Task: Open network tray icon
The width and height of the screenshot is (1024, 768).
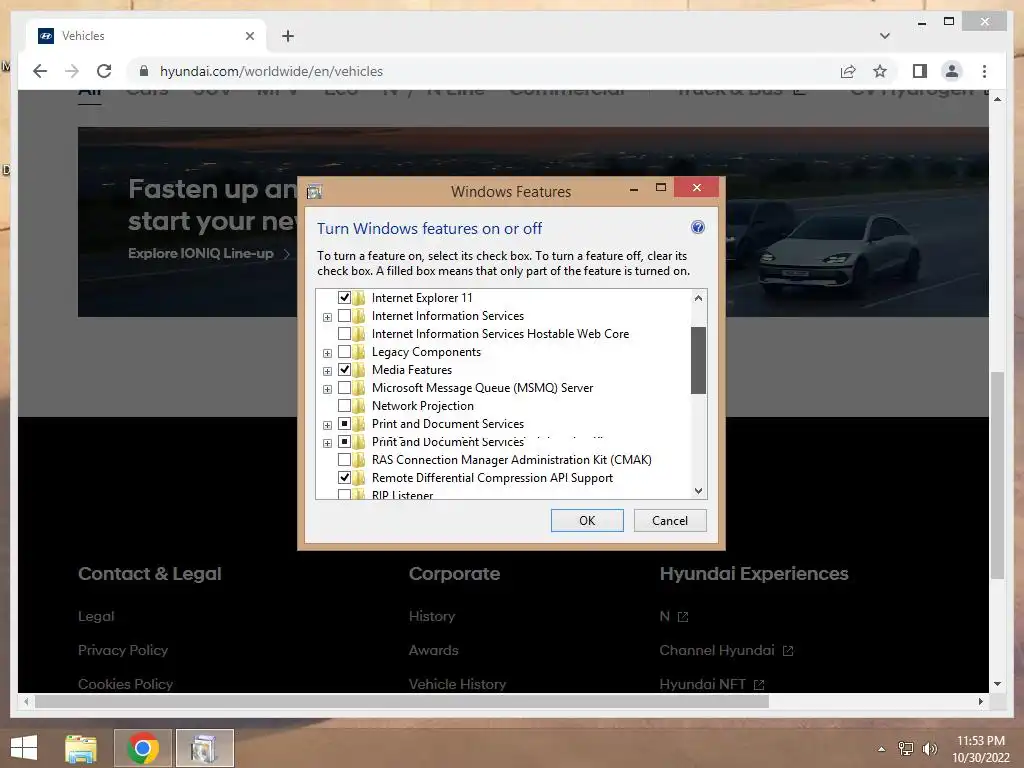Action: coord(905,749)
